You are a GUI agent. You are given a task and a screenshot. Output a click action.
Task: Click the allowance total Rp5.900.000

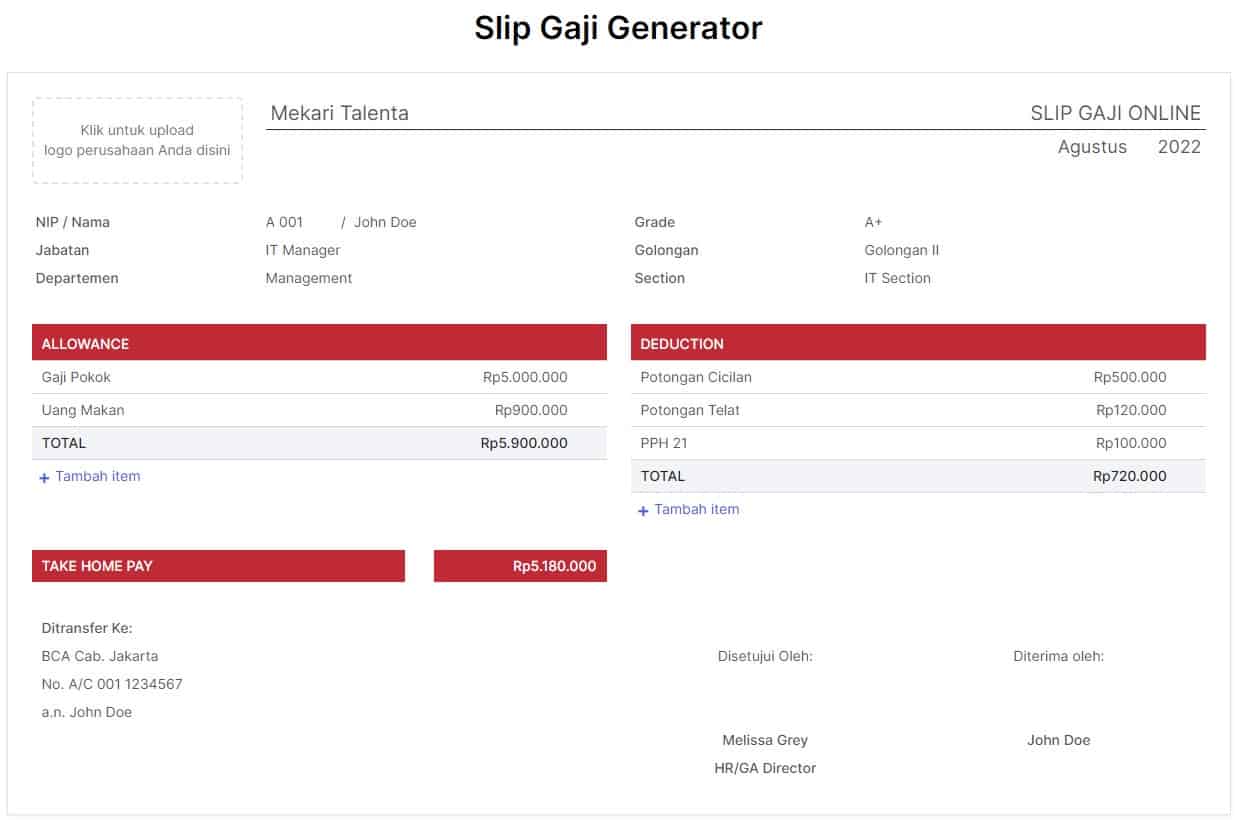(524, 443)
